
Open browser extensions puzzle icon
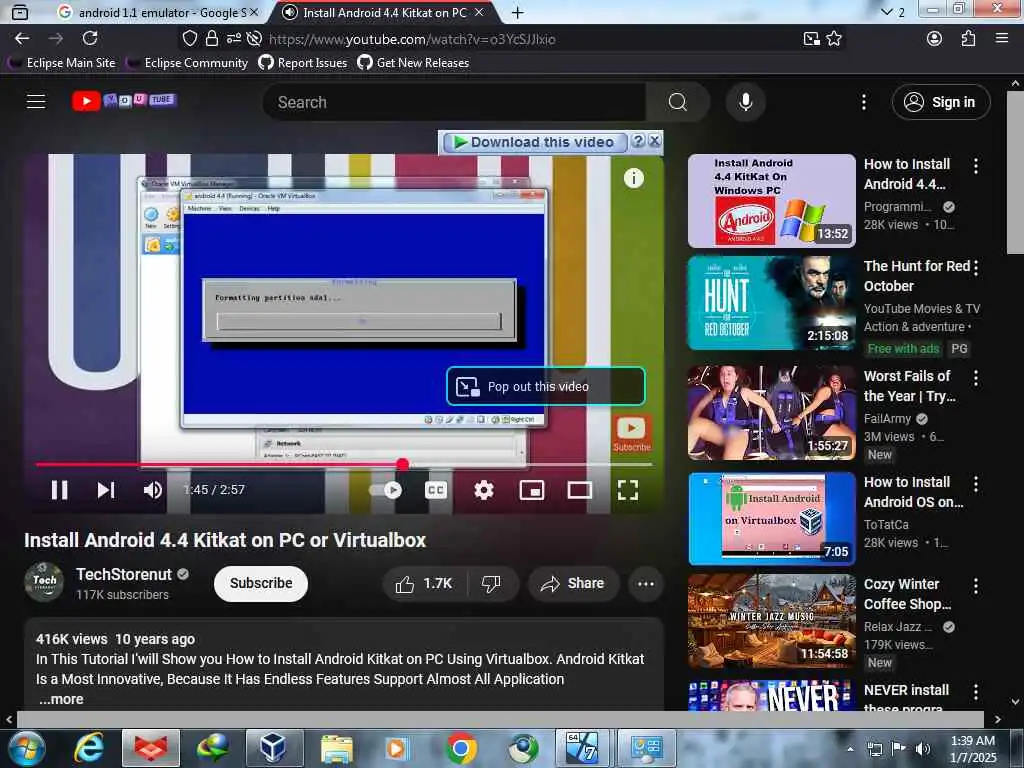(968, 39)
